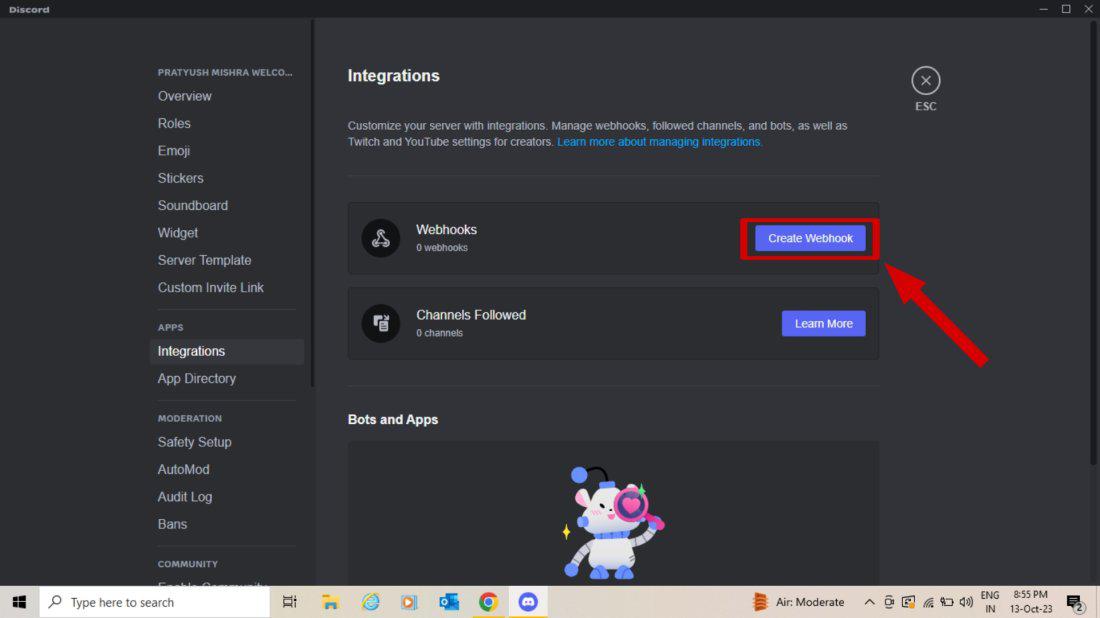Image resolution: width=1100 pixels, height=618 pixels.
Task: Select Integrations in the sidebar
Action: [x=227, y=351]
